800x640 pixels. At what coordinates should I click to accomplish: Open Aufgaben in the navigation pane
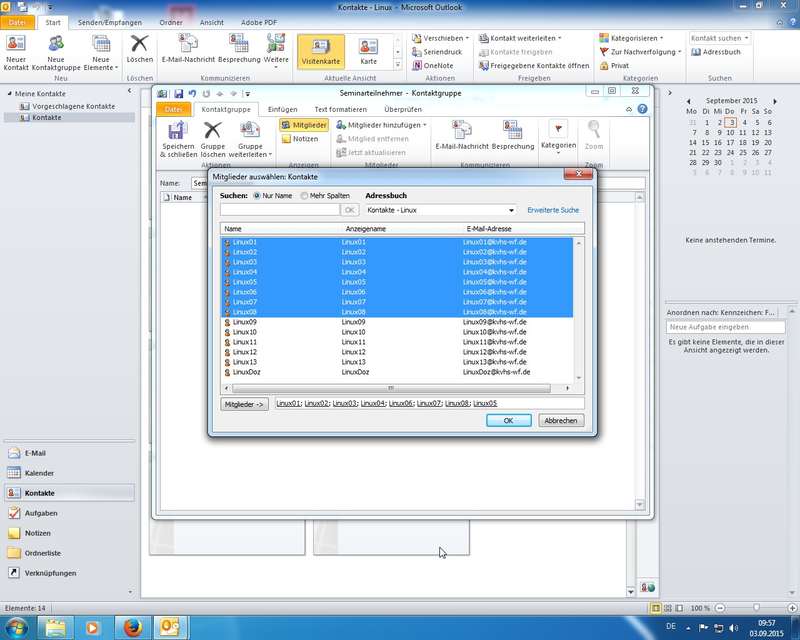tap(40, 513)
